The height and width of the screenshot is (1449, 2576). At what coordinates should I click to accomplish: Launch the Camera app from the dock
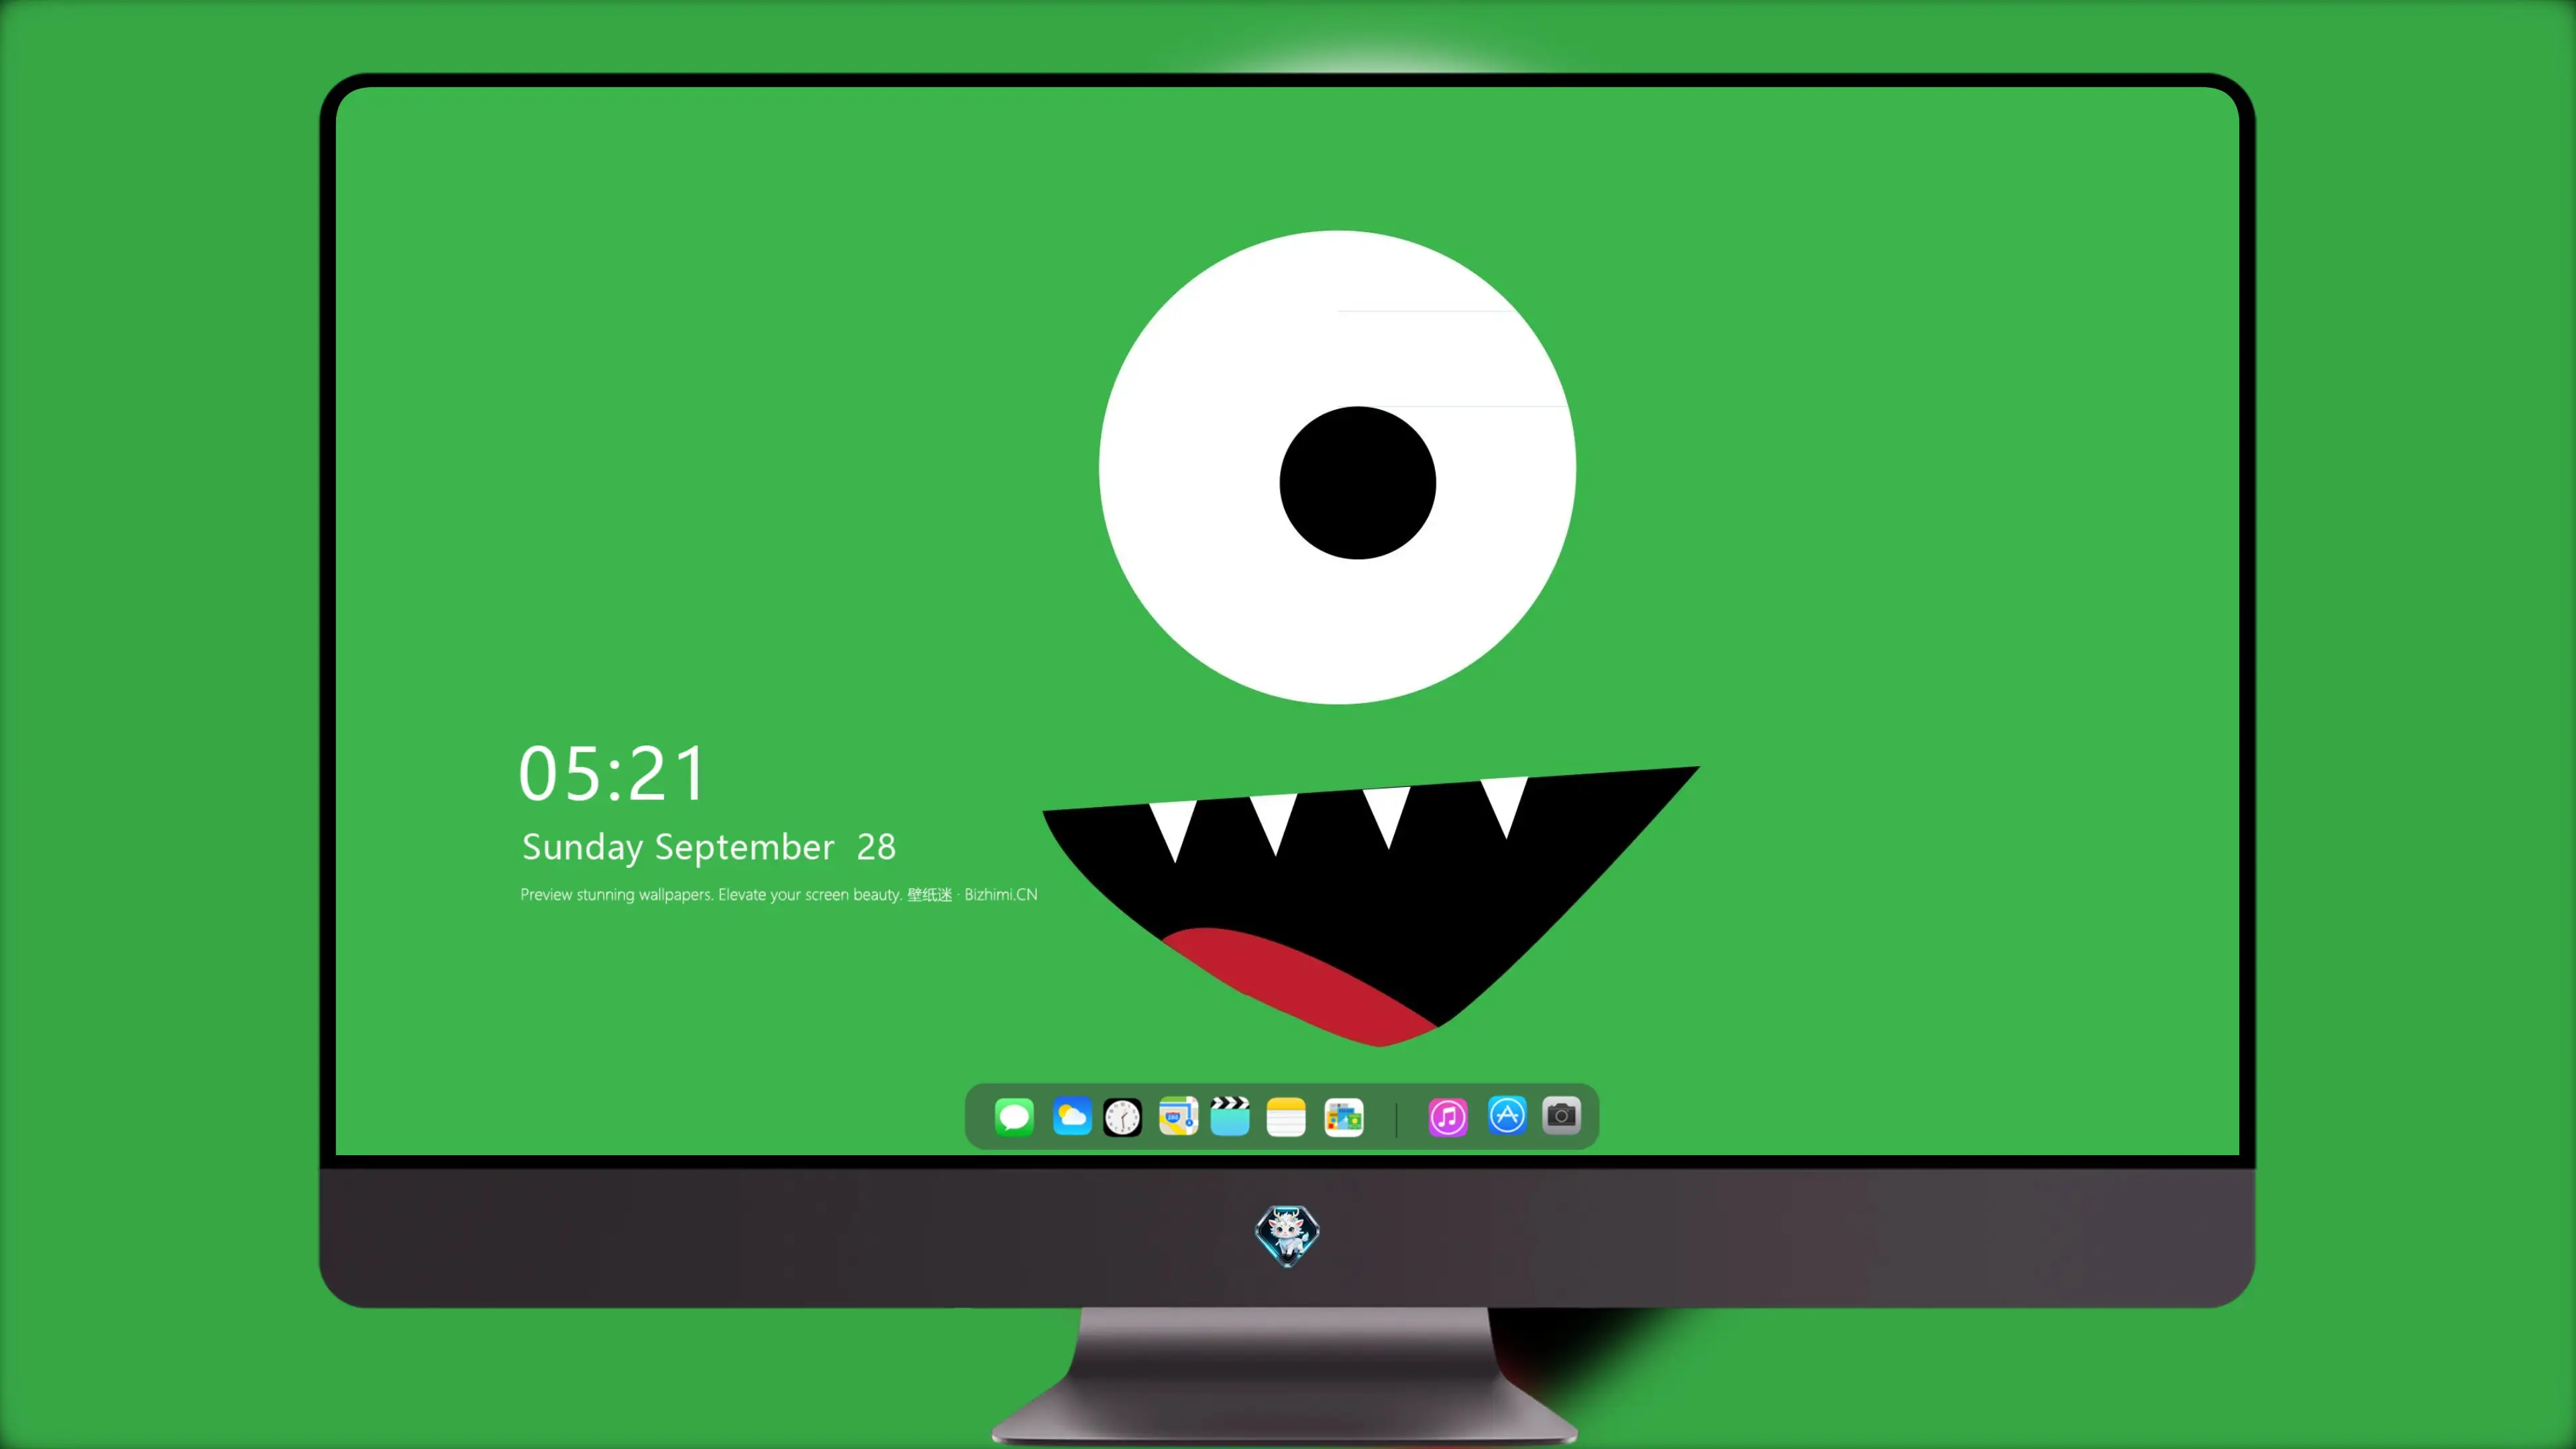pos(1561,1115)
